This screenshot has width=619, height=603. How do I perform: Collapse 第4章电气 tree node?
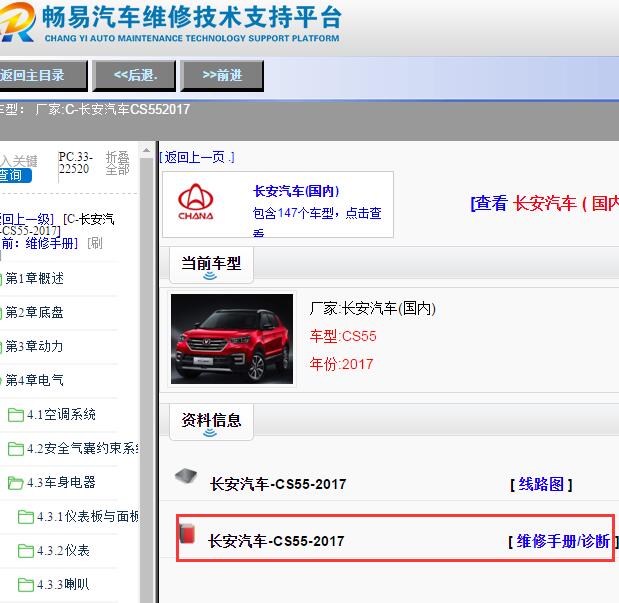pos(34,381)
